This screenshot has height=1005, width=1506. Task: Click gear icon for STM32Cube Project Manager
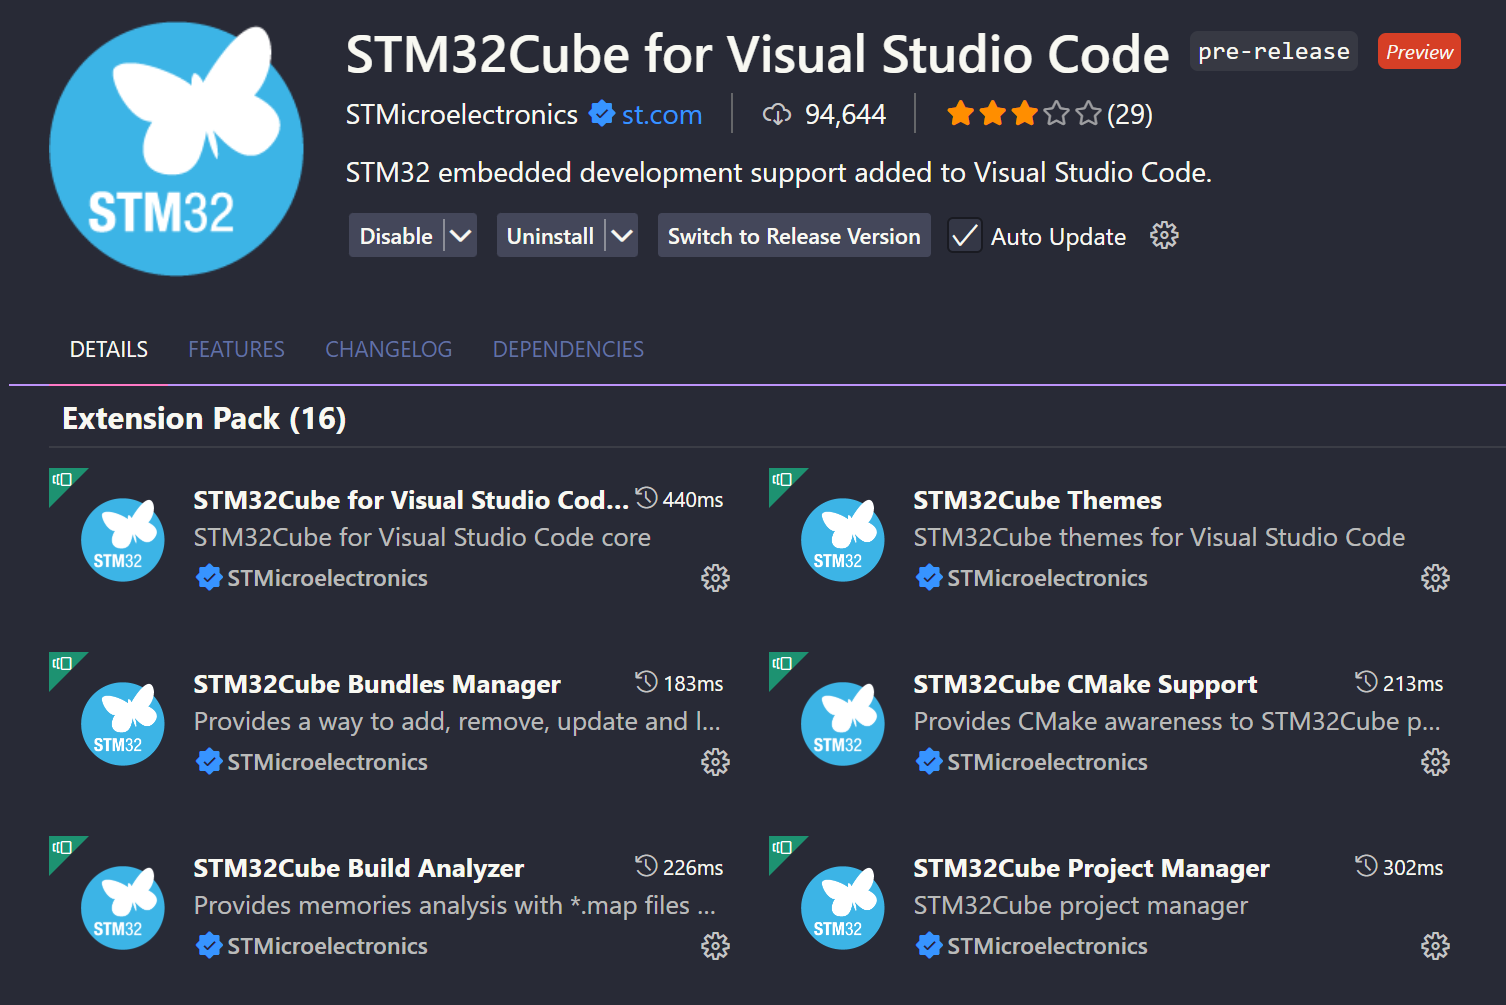(1435, 946)
